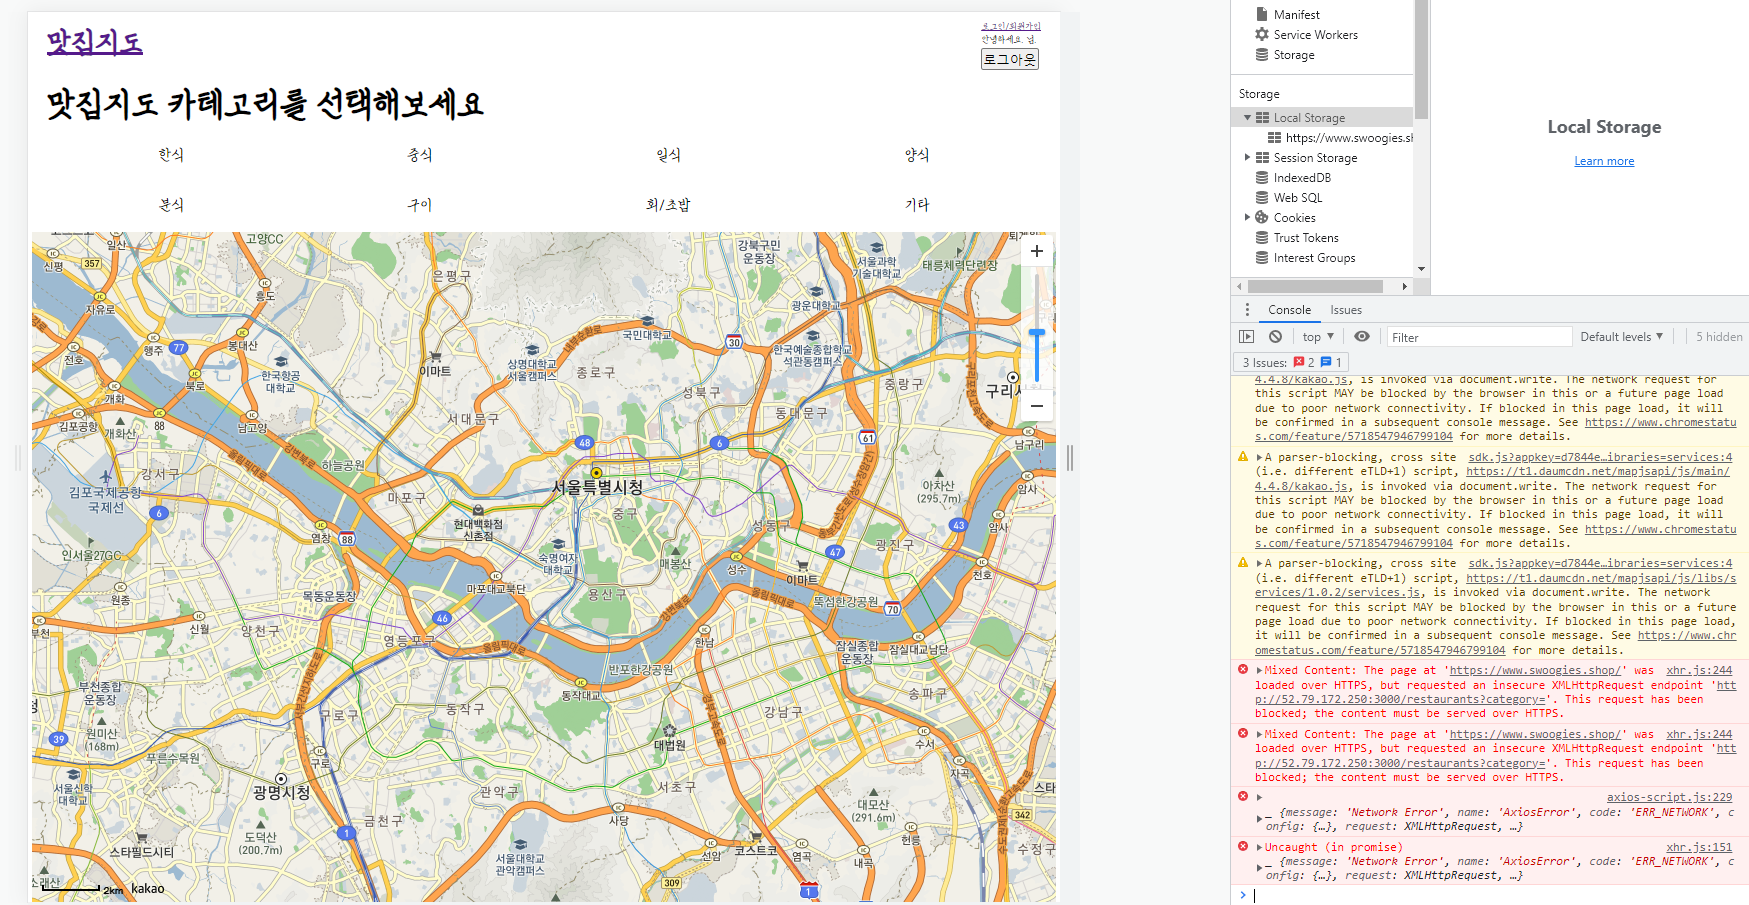Select the 일식 category
1749x905 pixels.
tap(668, 155)
